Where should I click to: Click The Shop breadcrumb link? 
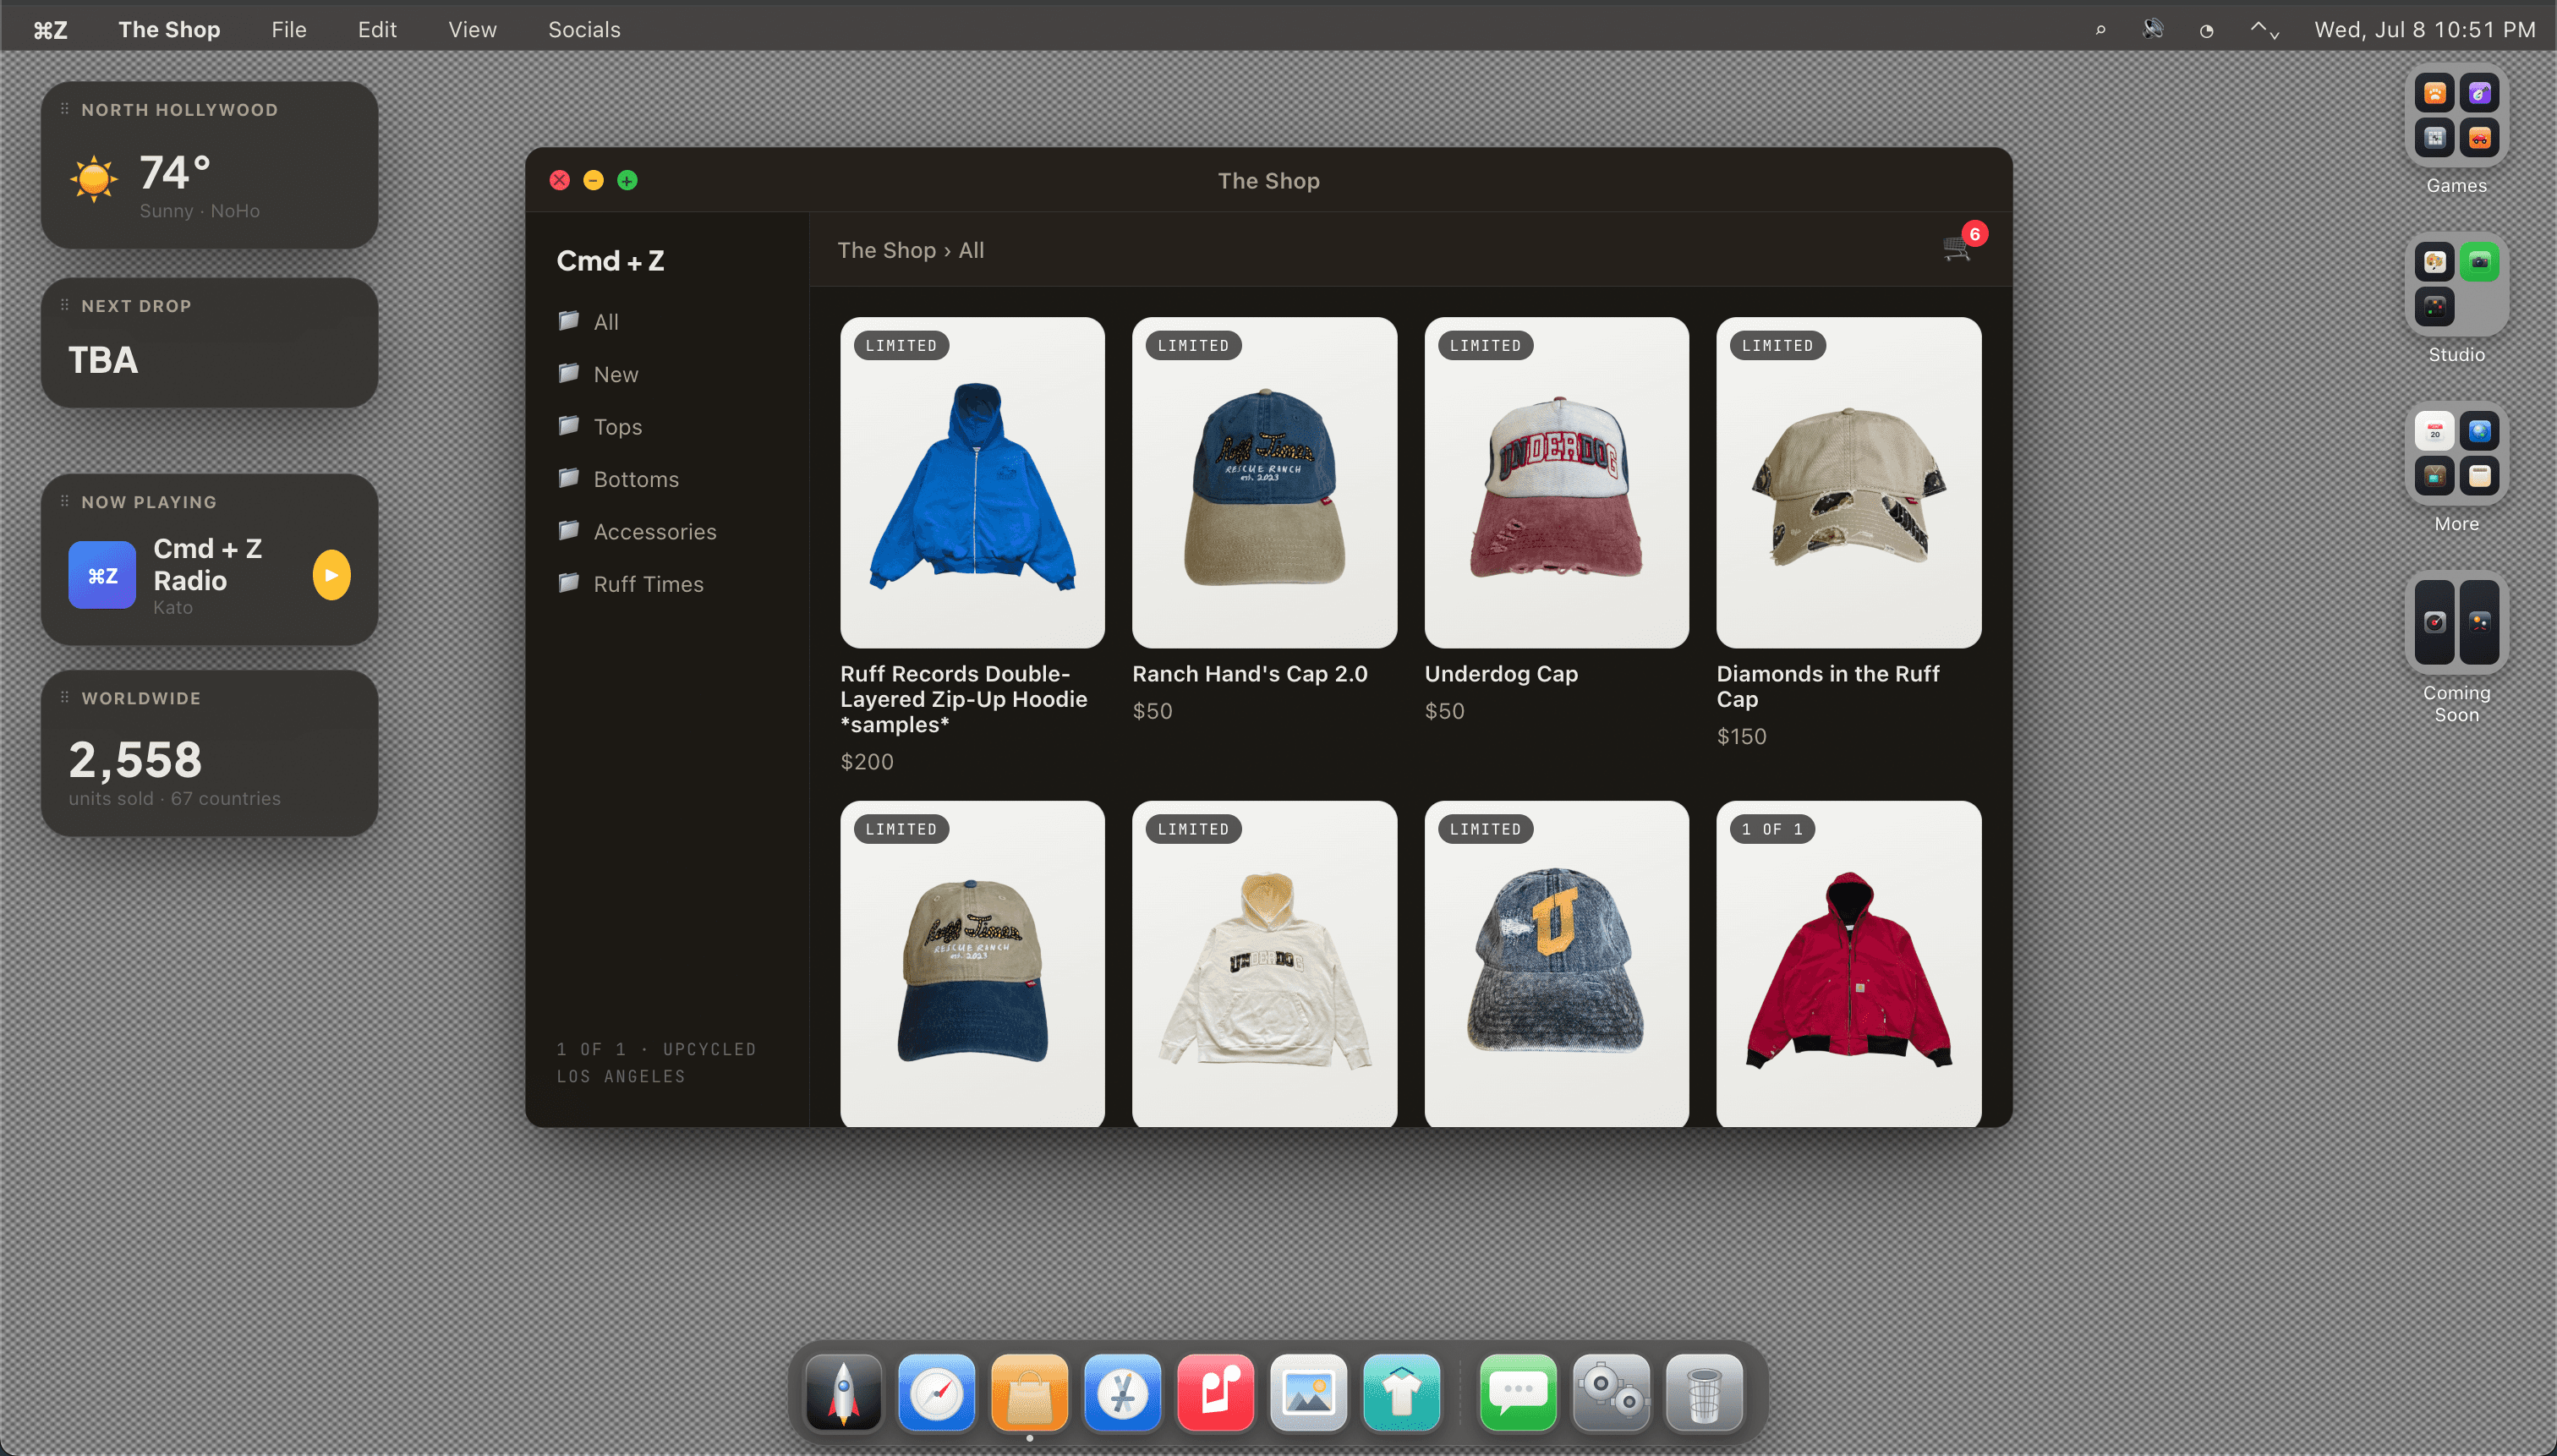pos(886,250)
